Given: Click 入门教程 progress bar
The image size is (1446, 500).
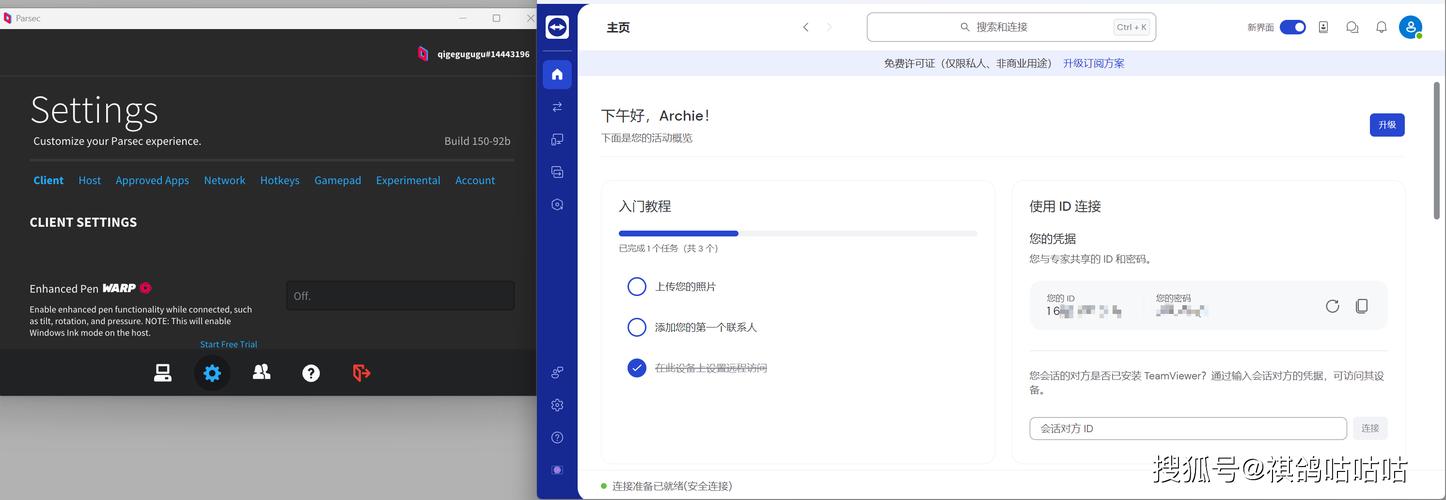Looking at the screenshot, I should pos(798,233).
